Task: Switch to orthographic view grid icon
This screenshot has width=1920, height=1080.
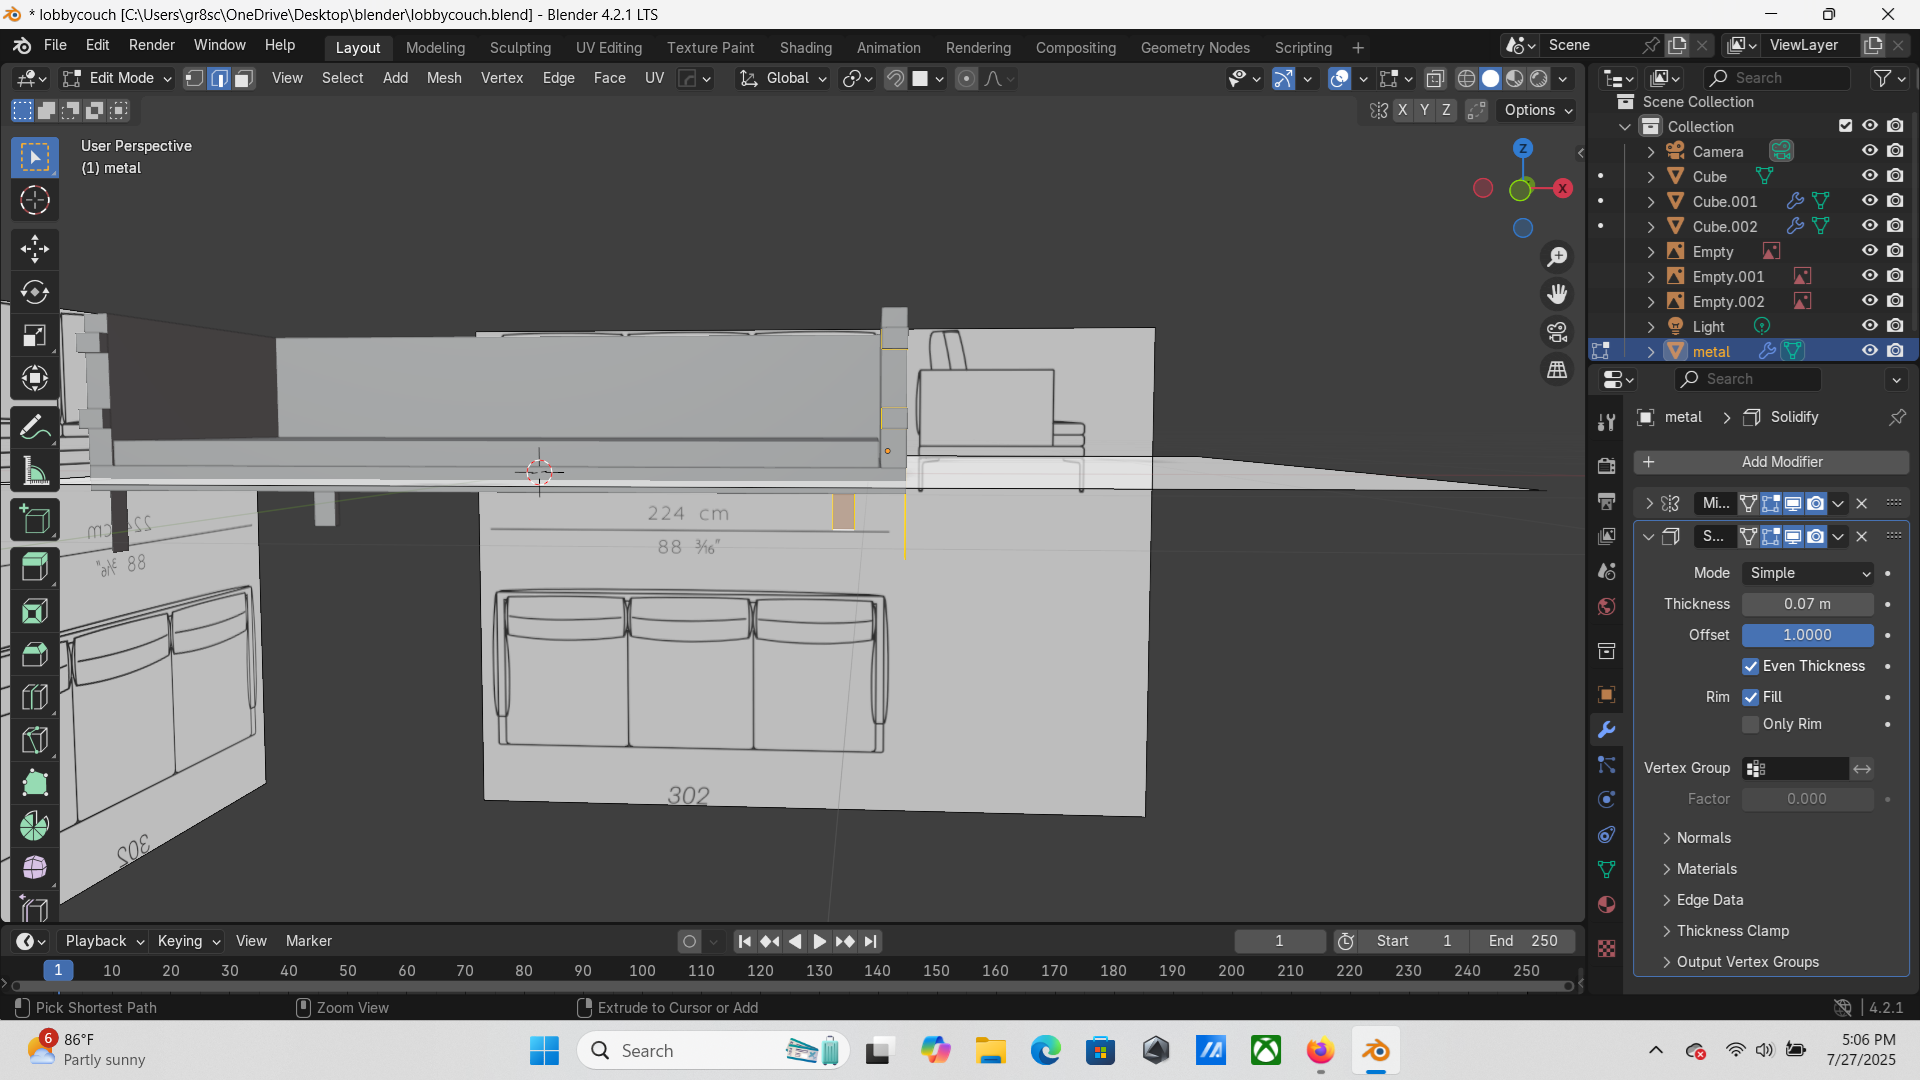Action: tap(1557, 370)
